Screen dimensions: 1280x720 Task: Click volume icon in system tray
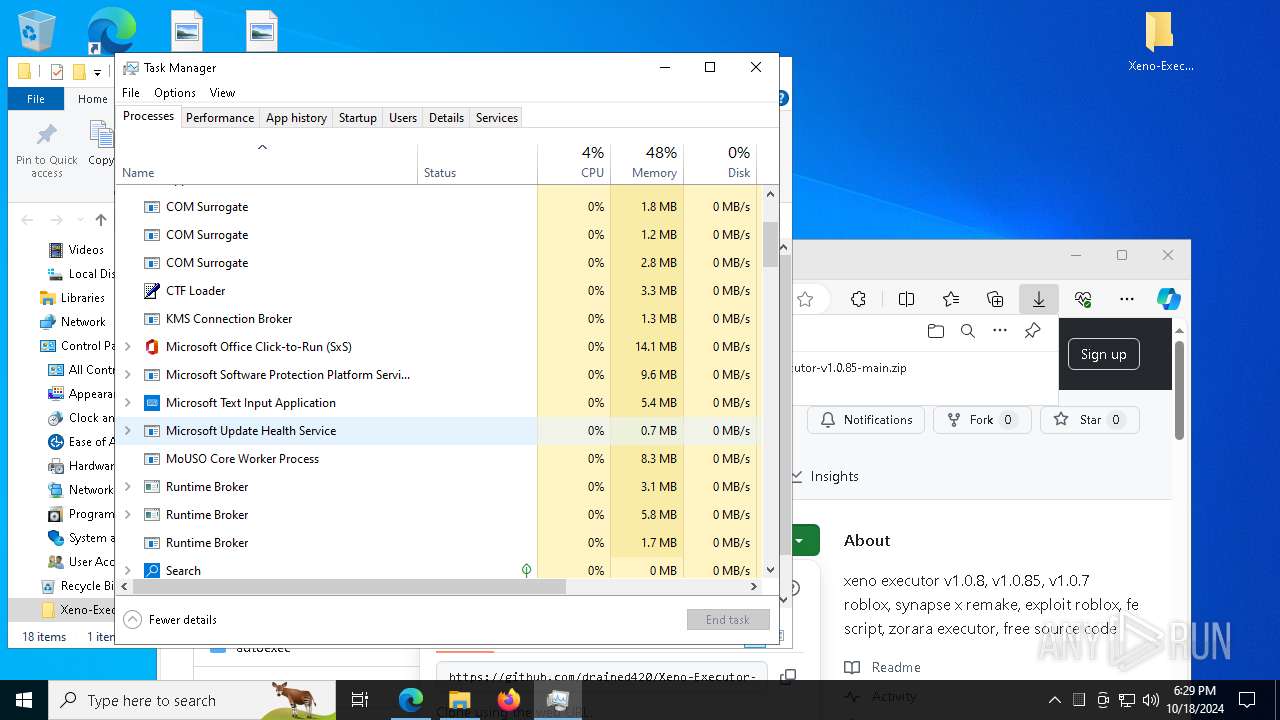tap(1151, 700)
